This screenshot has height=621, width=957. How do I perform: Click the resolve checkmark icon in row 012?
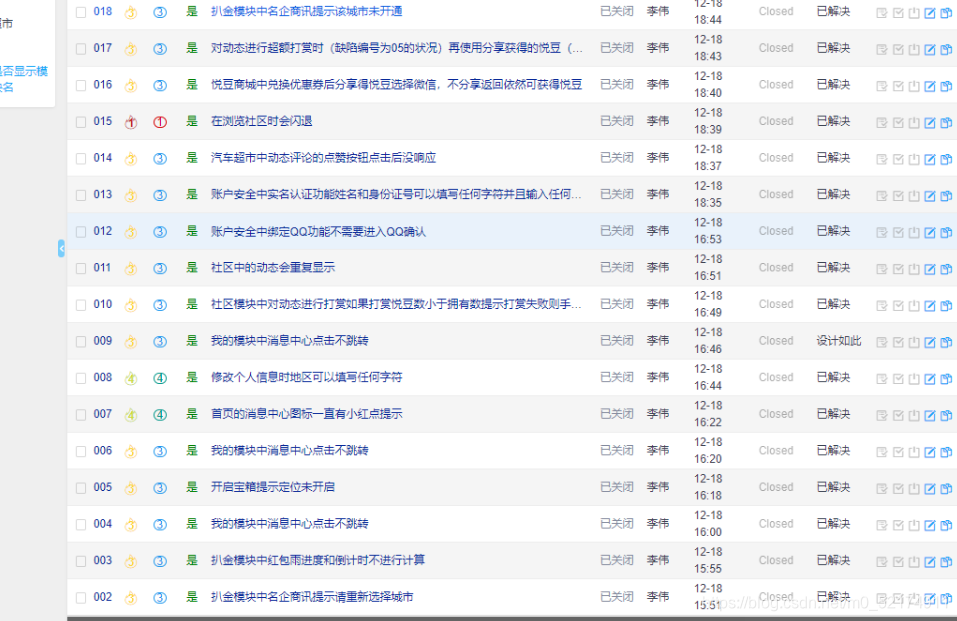point(898,233)
